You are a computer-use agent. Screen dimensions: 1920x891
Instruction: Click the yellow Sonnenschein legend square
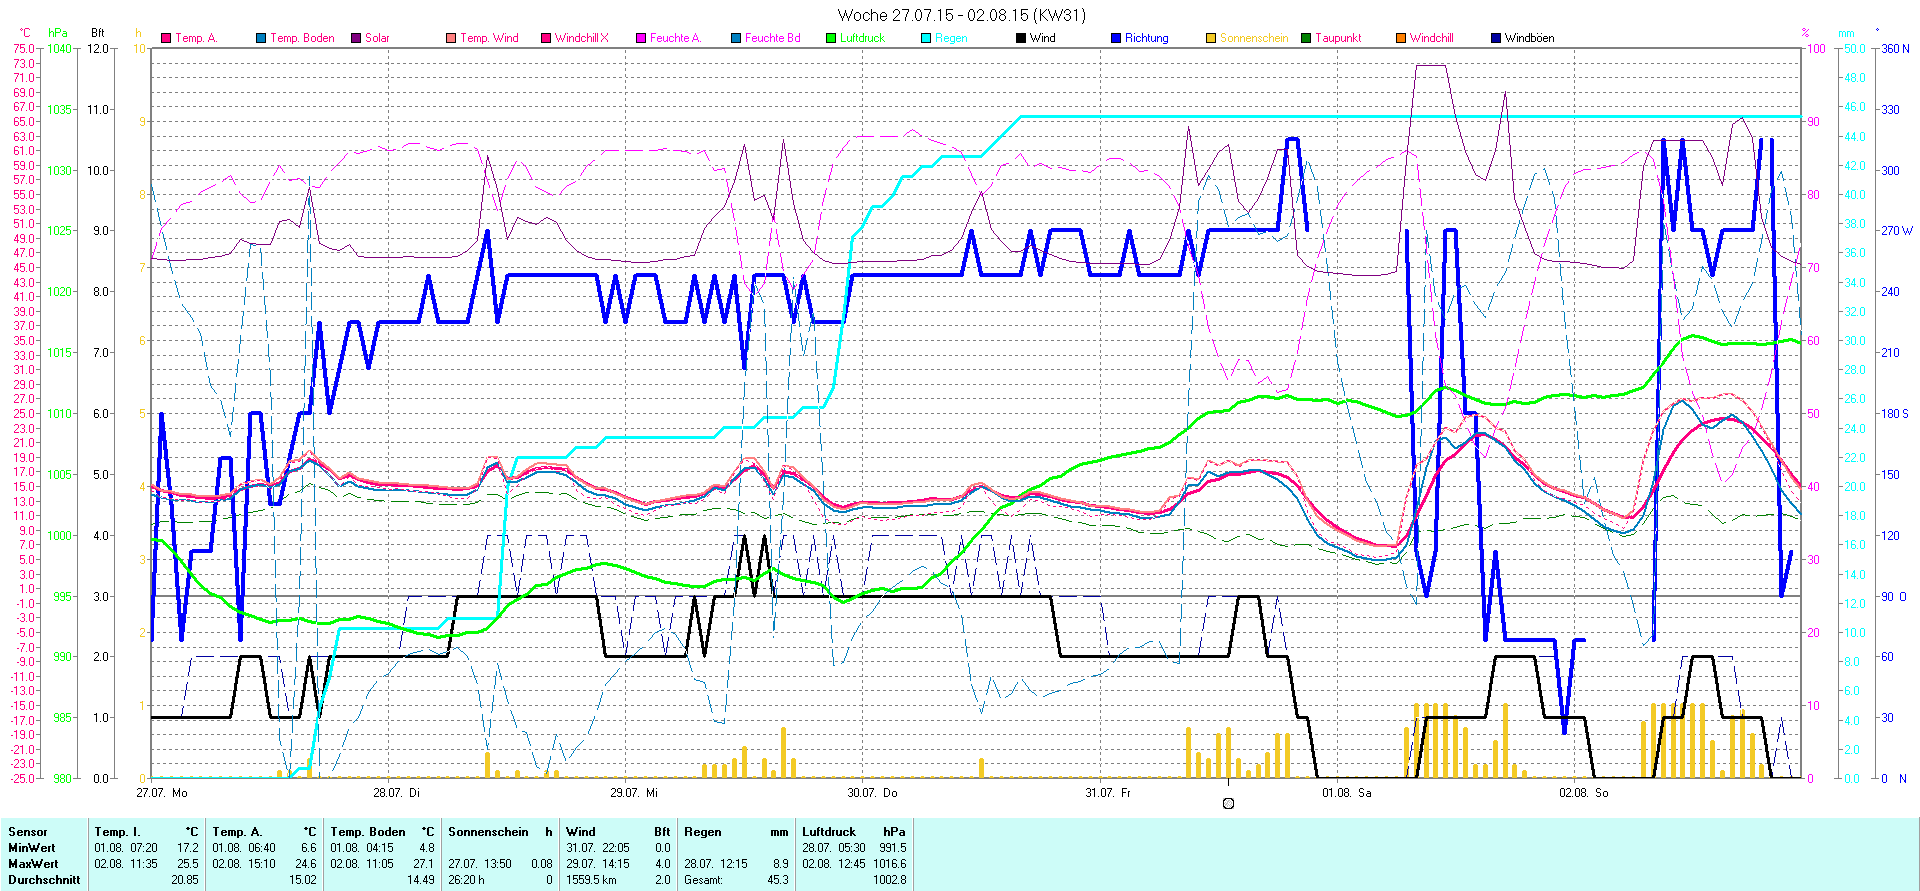point(1211,38)
